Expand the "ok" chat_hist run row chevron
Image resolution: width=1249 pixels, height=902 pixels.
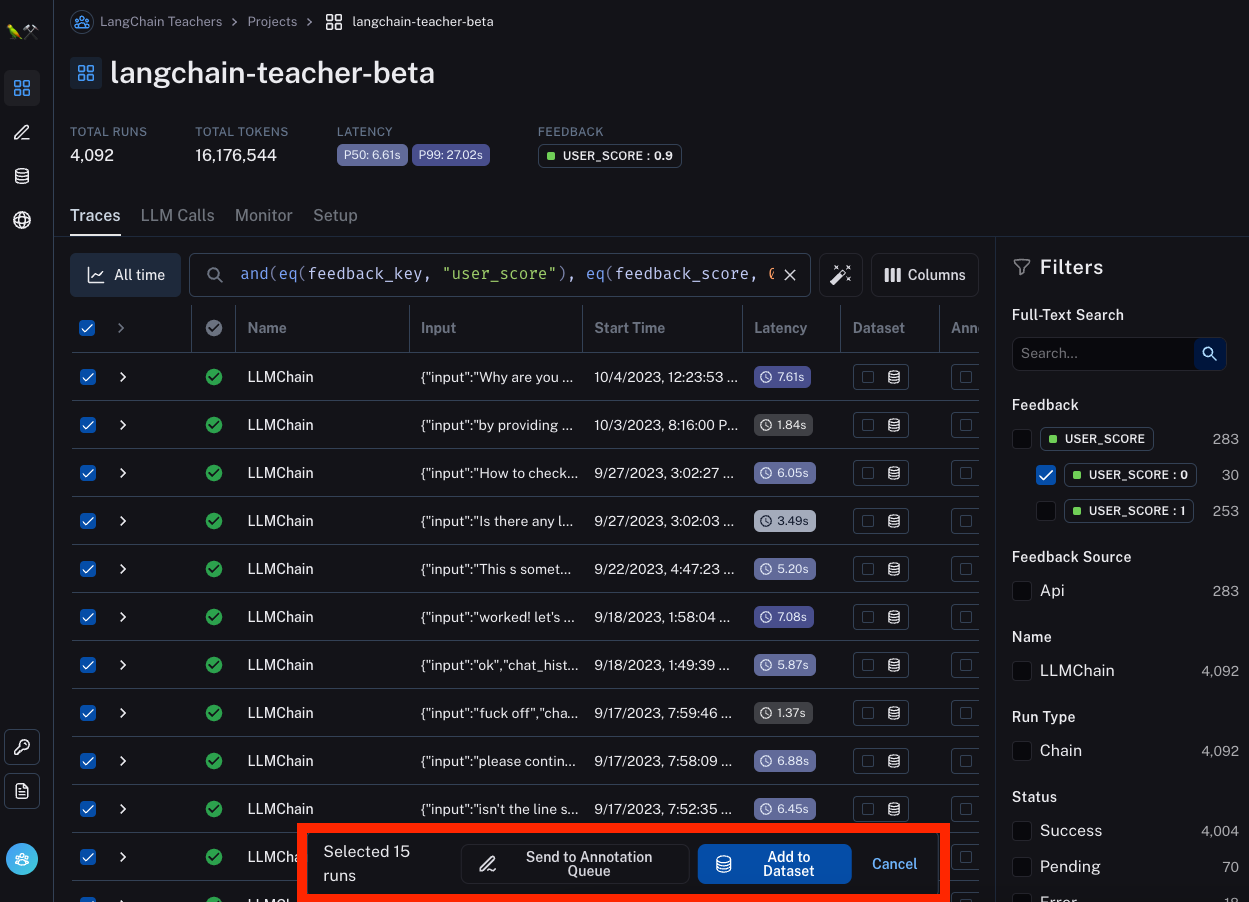click(123, 665)
